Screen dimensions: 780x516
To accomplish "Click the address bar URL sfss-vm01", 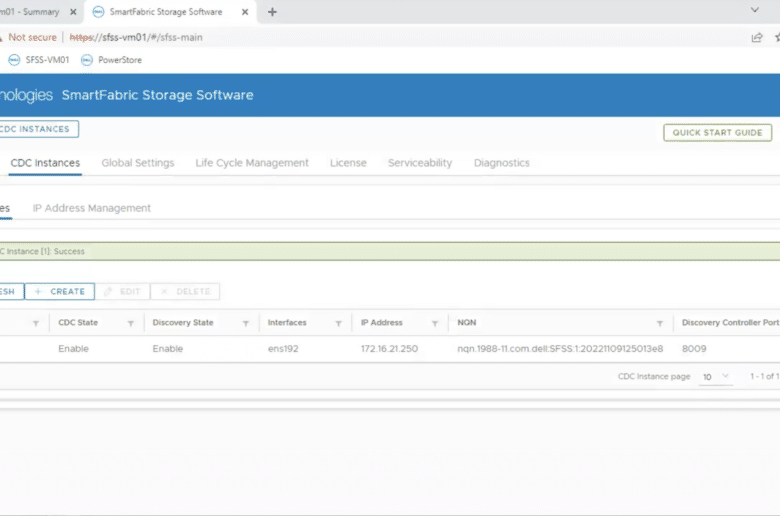I will point(136,37).
